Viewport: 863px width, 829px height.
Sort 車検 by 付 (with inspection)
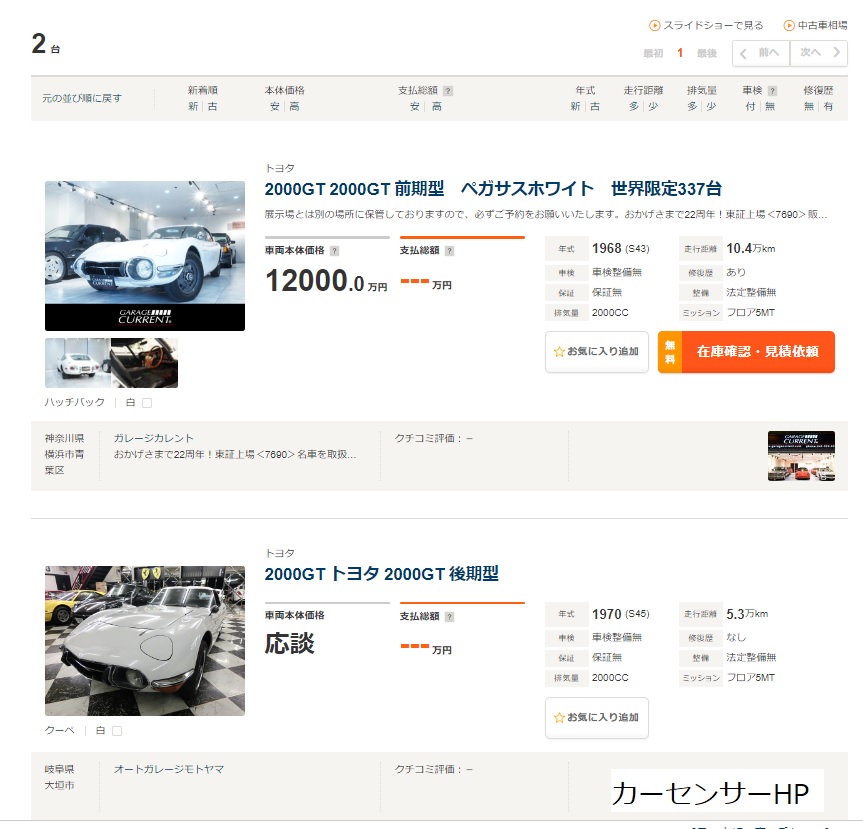(x=750, y=106)
